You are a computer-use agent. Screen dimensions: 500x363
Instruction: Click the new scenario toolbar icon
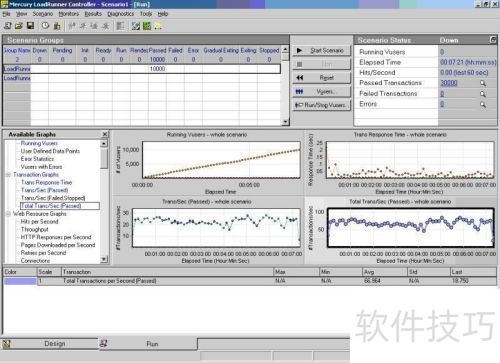click(7, 26)
